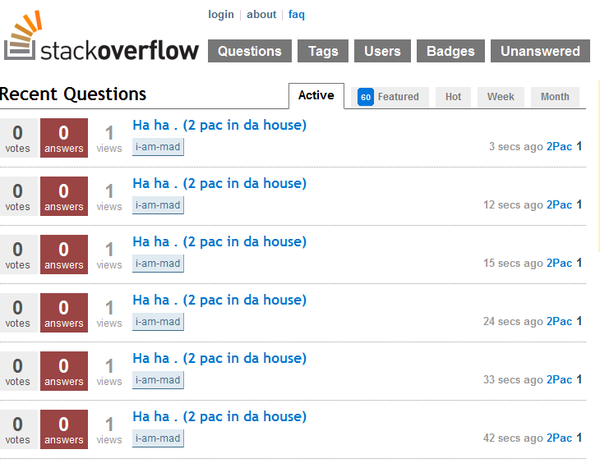Go to the Questions nav button
Image resolution: width=600 pixels, height=468 pixels.
(249, 51)
